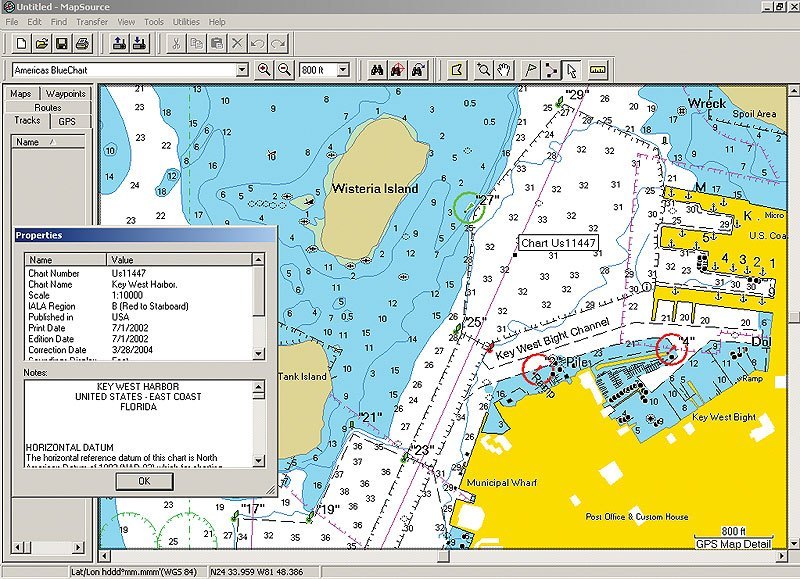Select the Waypoint flag tool
Image resolution: width=800 pixels, height=579 pixels.
[x=531, y=70]
